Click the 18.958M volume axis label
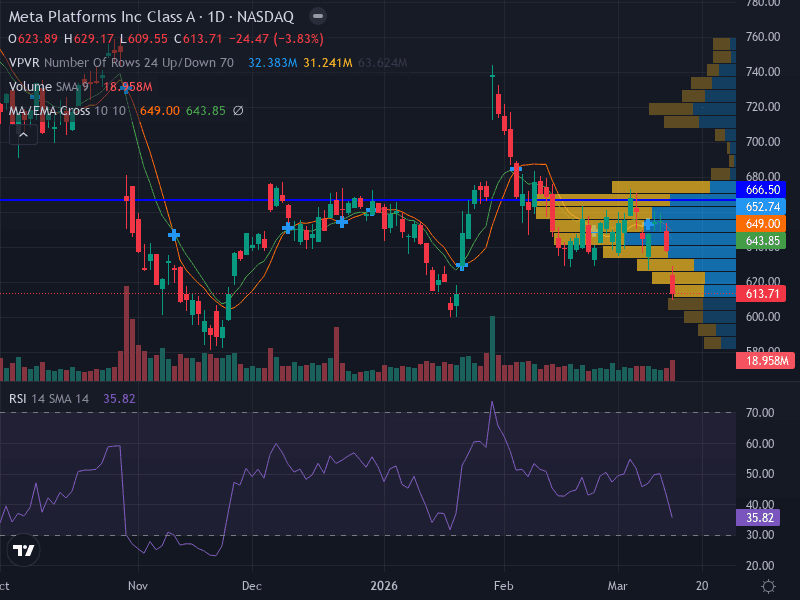The width and height of the screenshot is (800, 600). [767, 361]
